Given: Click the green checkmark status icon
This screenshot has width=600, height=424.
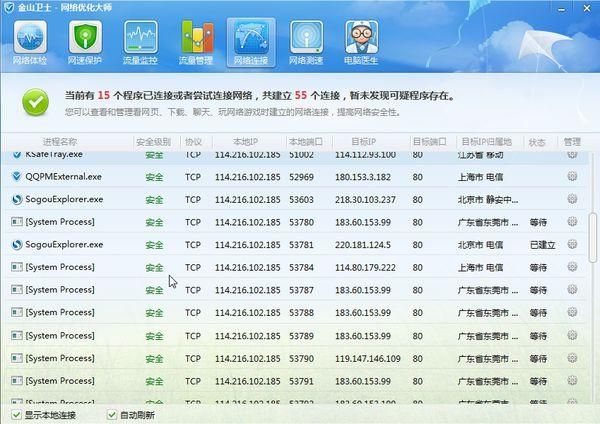Looking at the screenshot, I should point(36,102).
